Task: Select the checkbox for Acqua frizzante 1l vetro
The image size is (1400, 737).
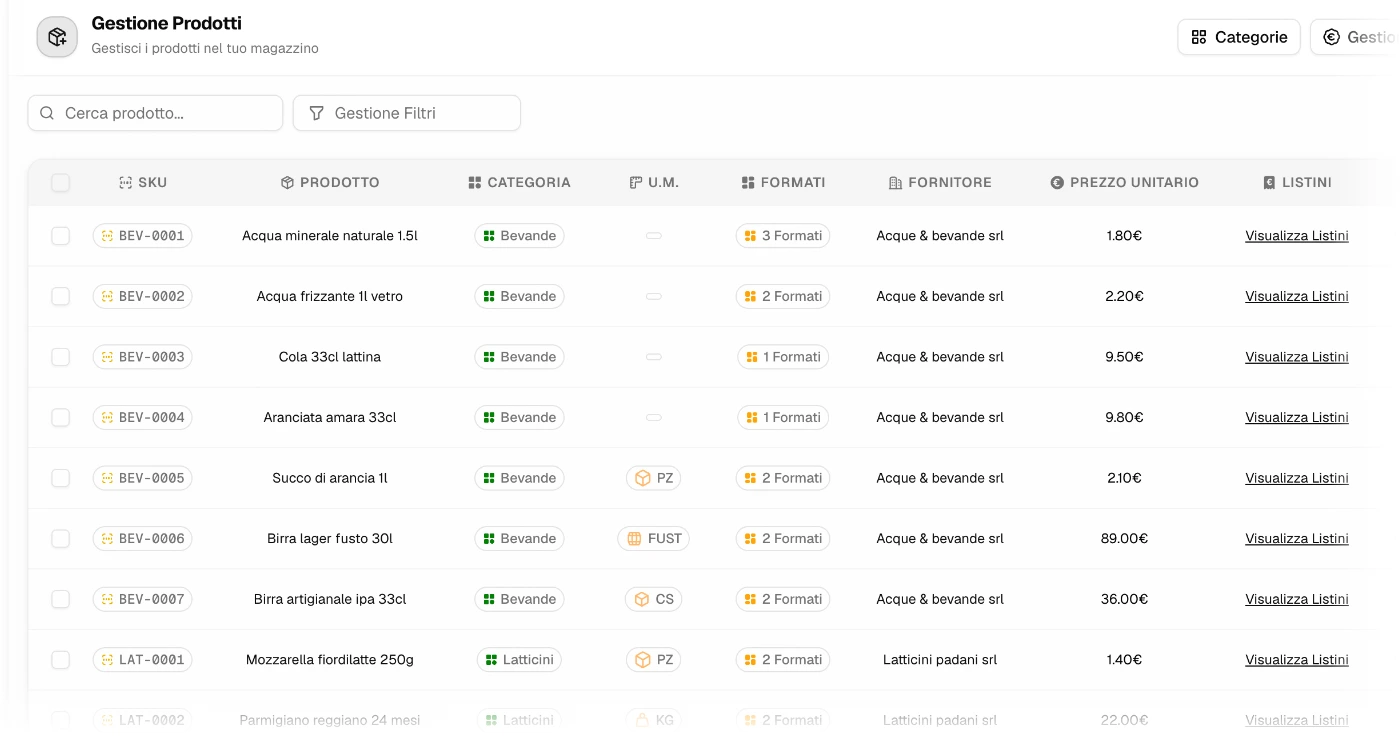Action: click(61, 296)
